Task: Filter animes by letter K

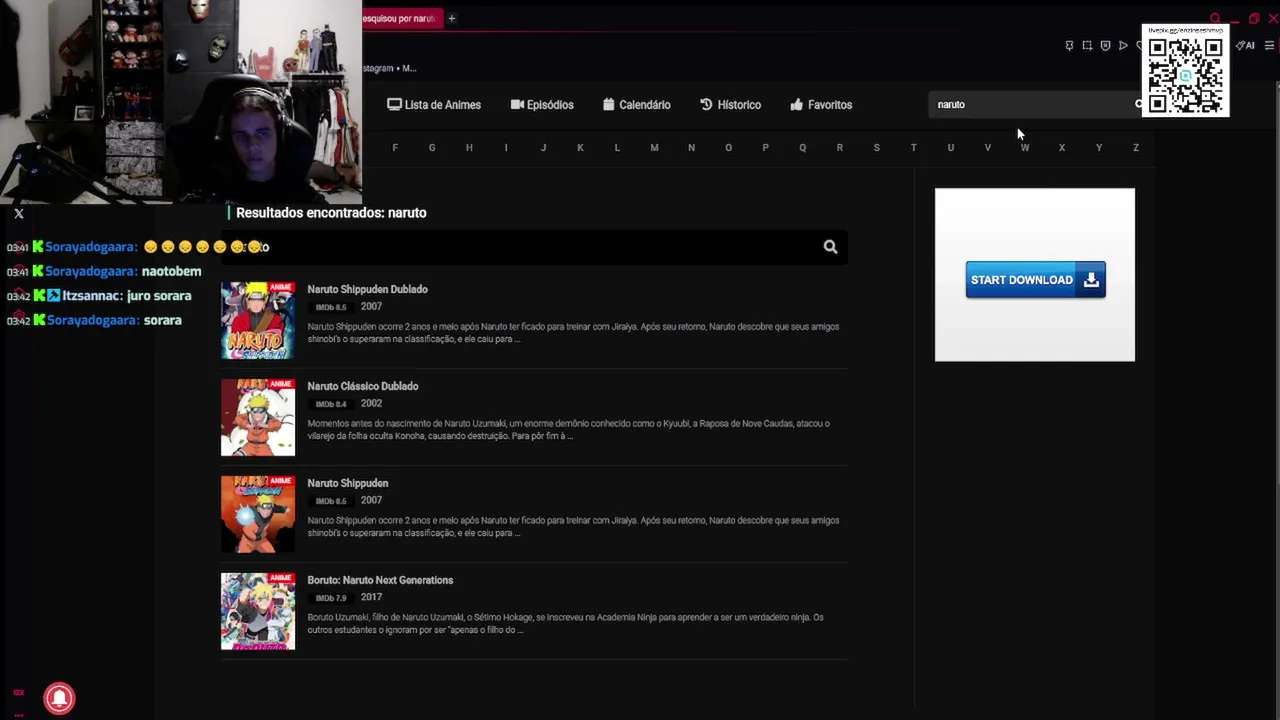Action: pos(580,148)
